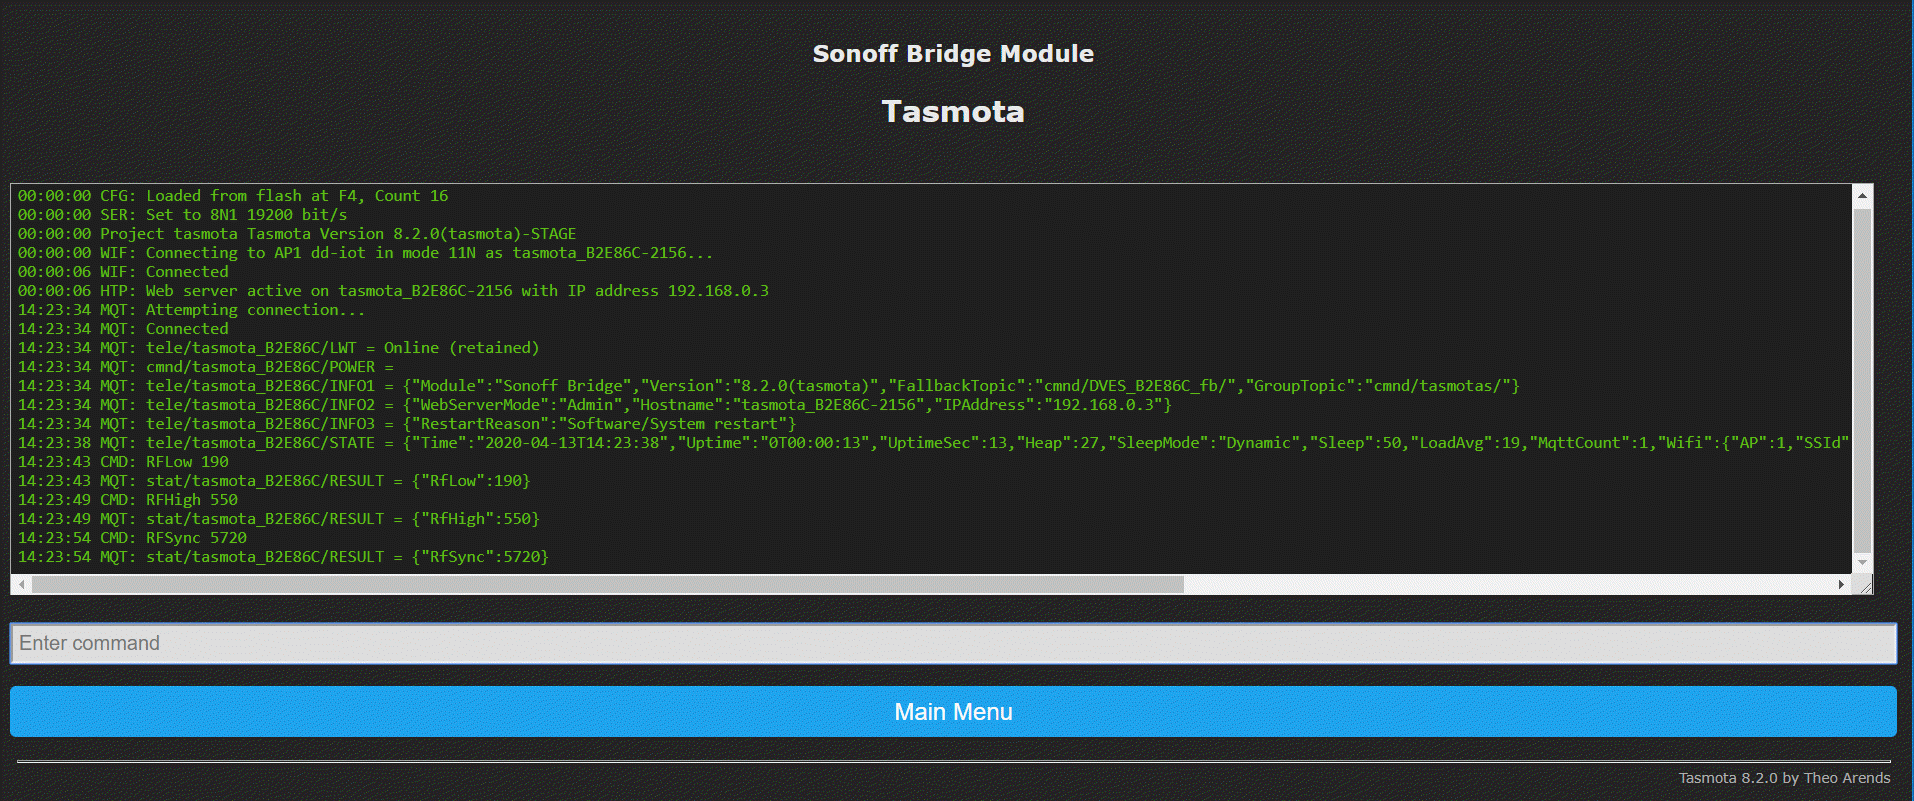
Task: Click the console scroll down arrow
Action: pyautogui.click(x=1862, y=563)
